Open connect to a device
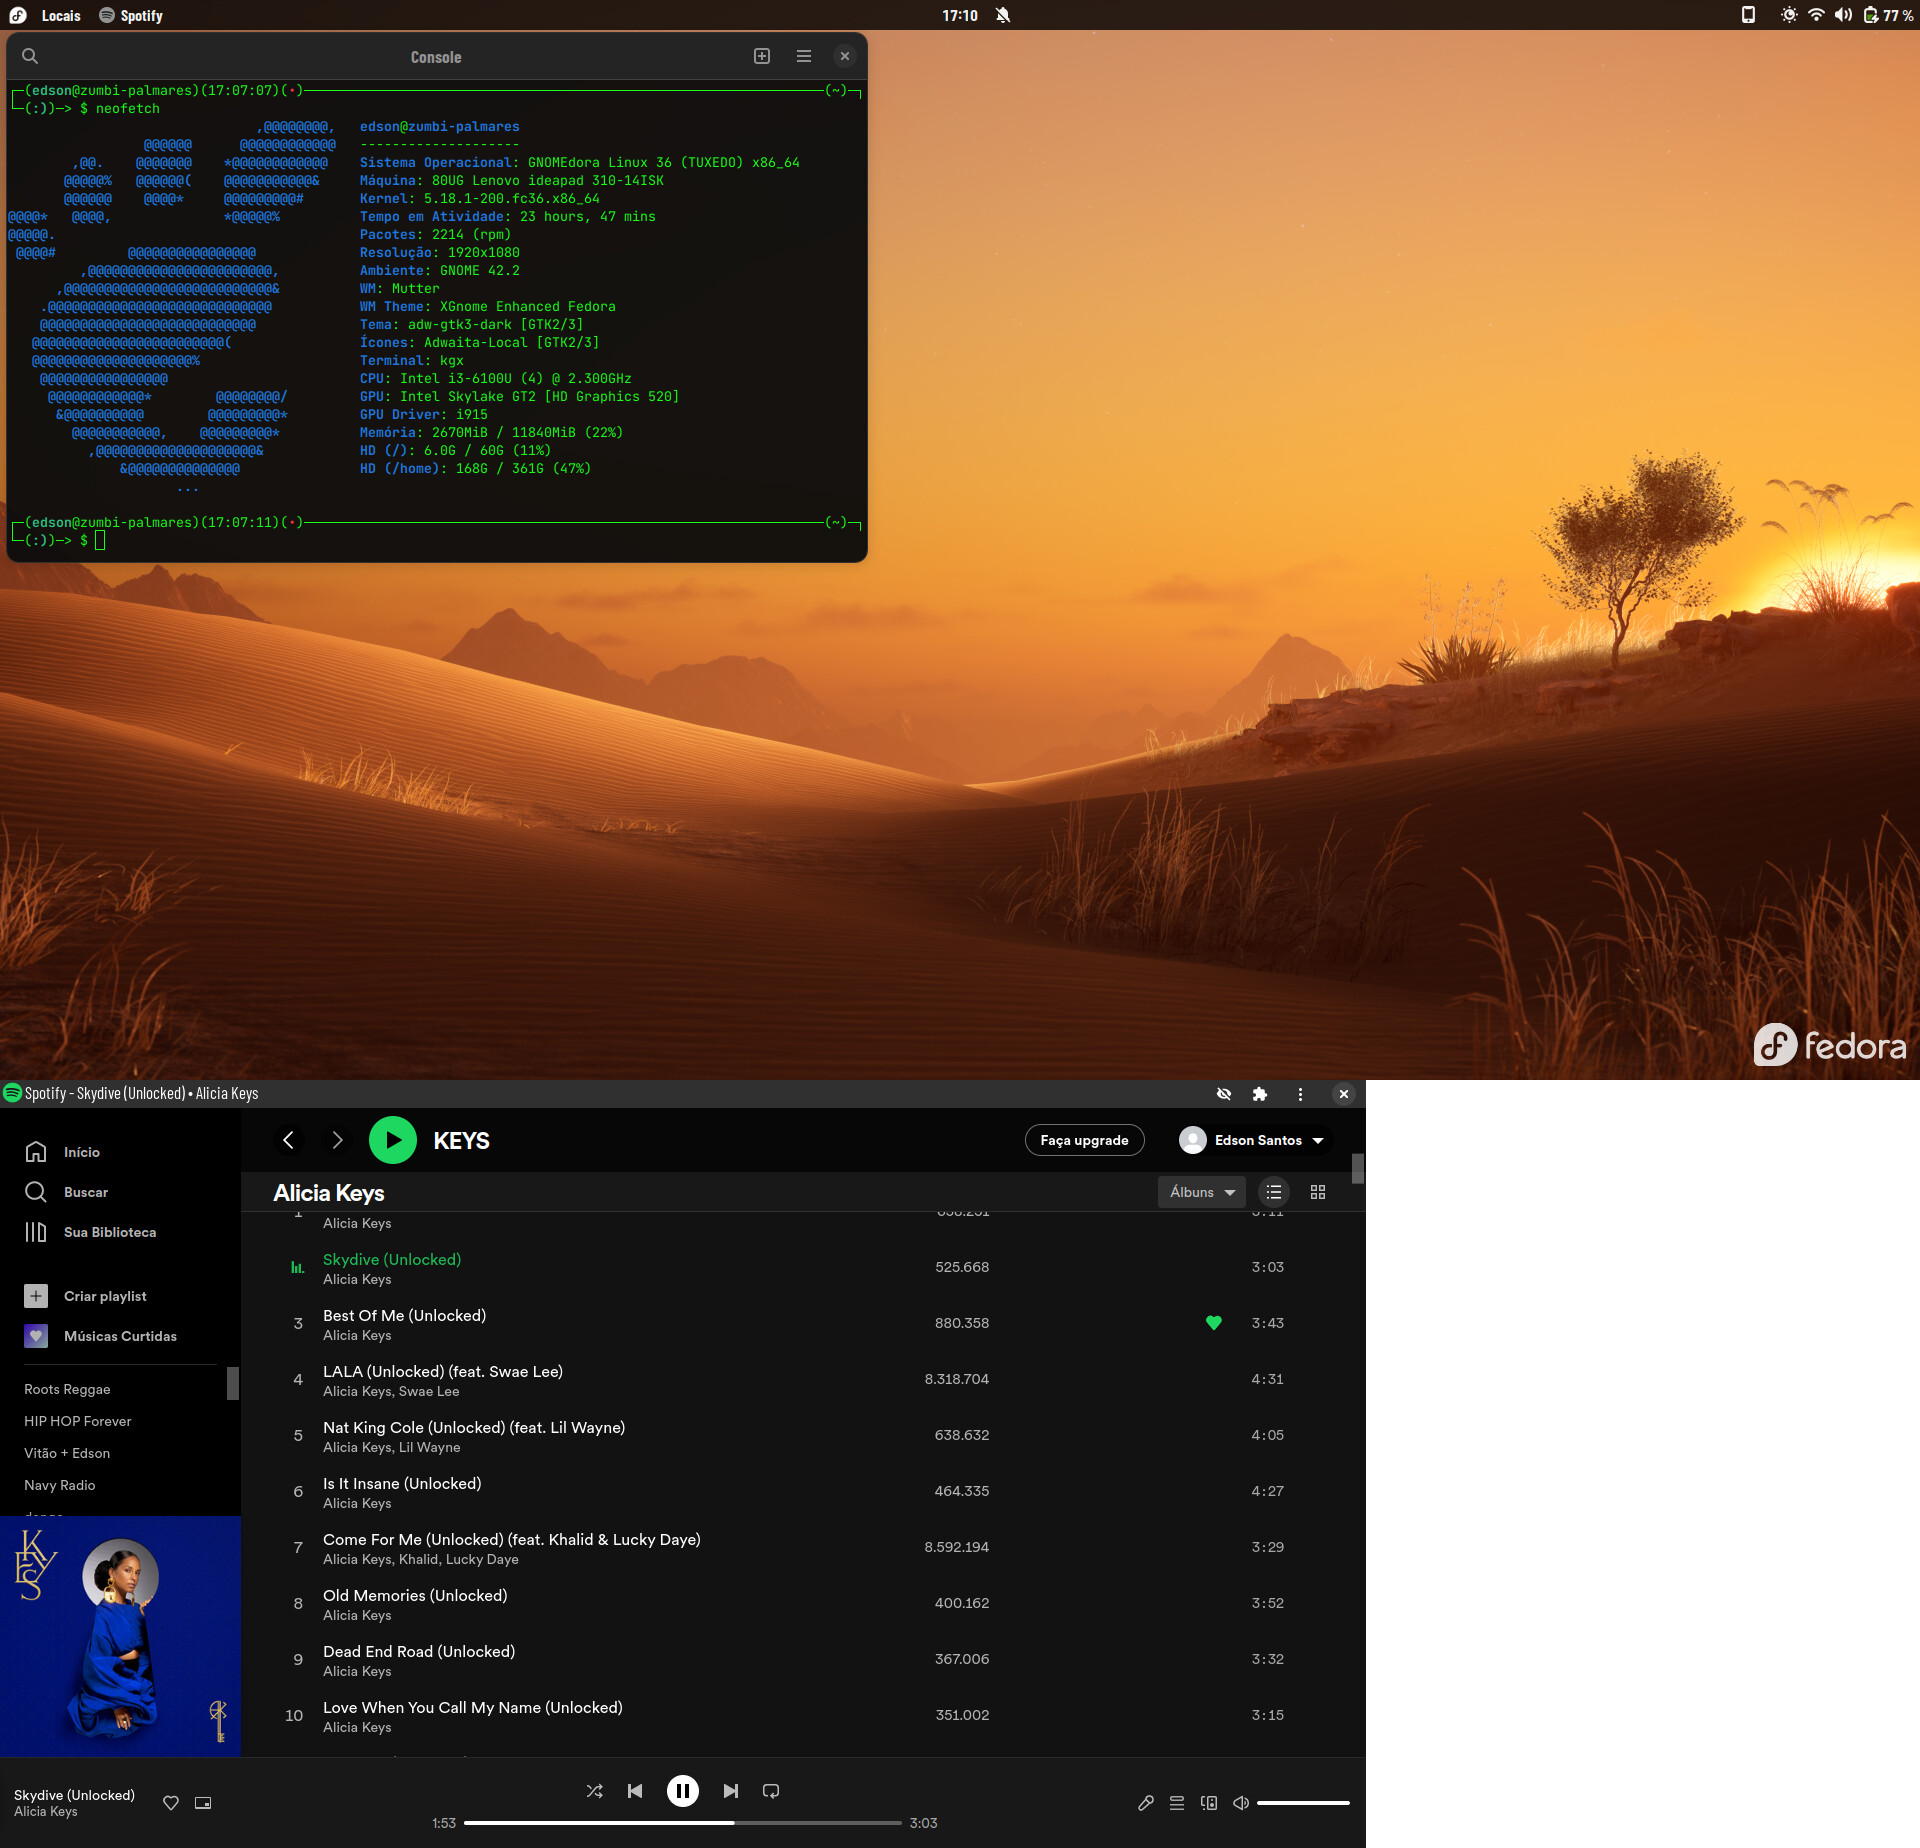This screenshot has height=1848, width=1920. [x=1209, y=1802]
